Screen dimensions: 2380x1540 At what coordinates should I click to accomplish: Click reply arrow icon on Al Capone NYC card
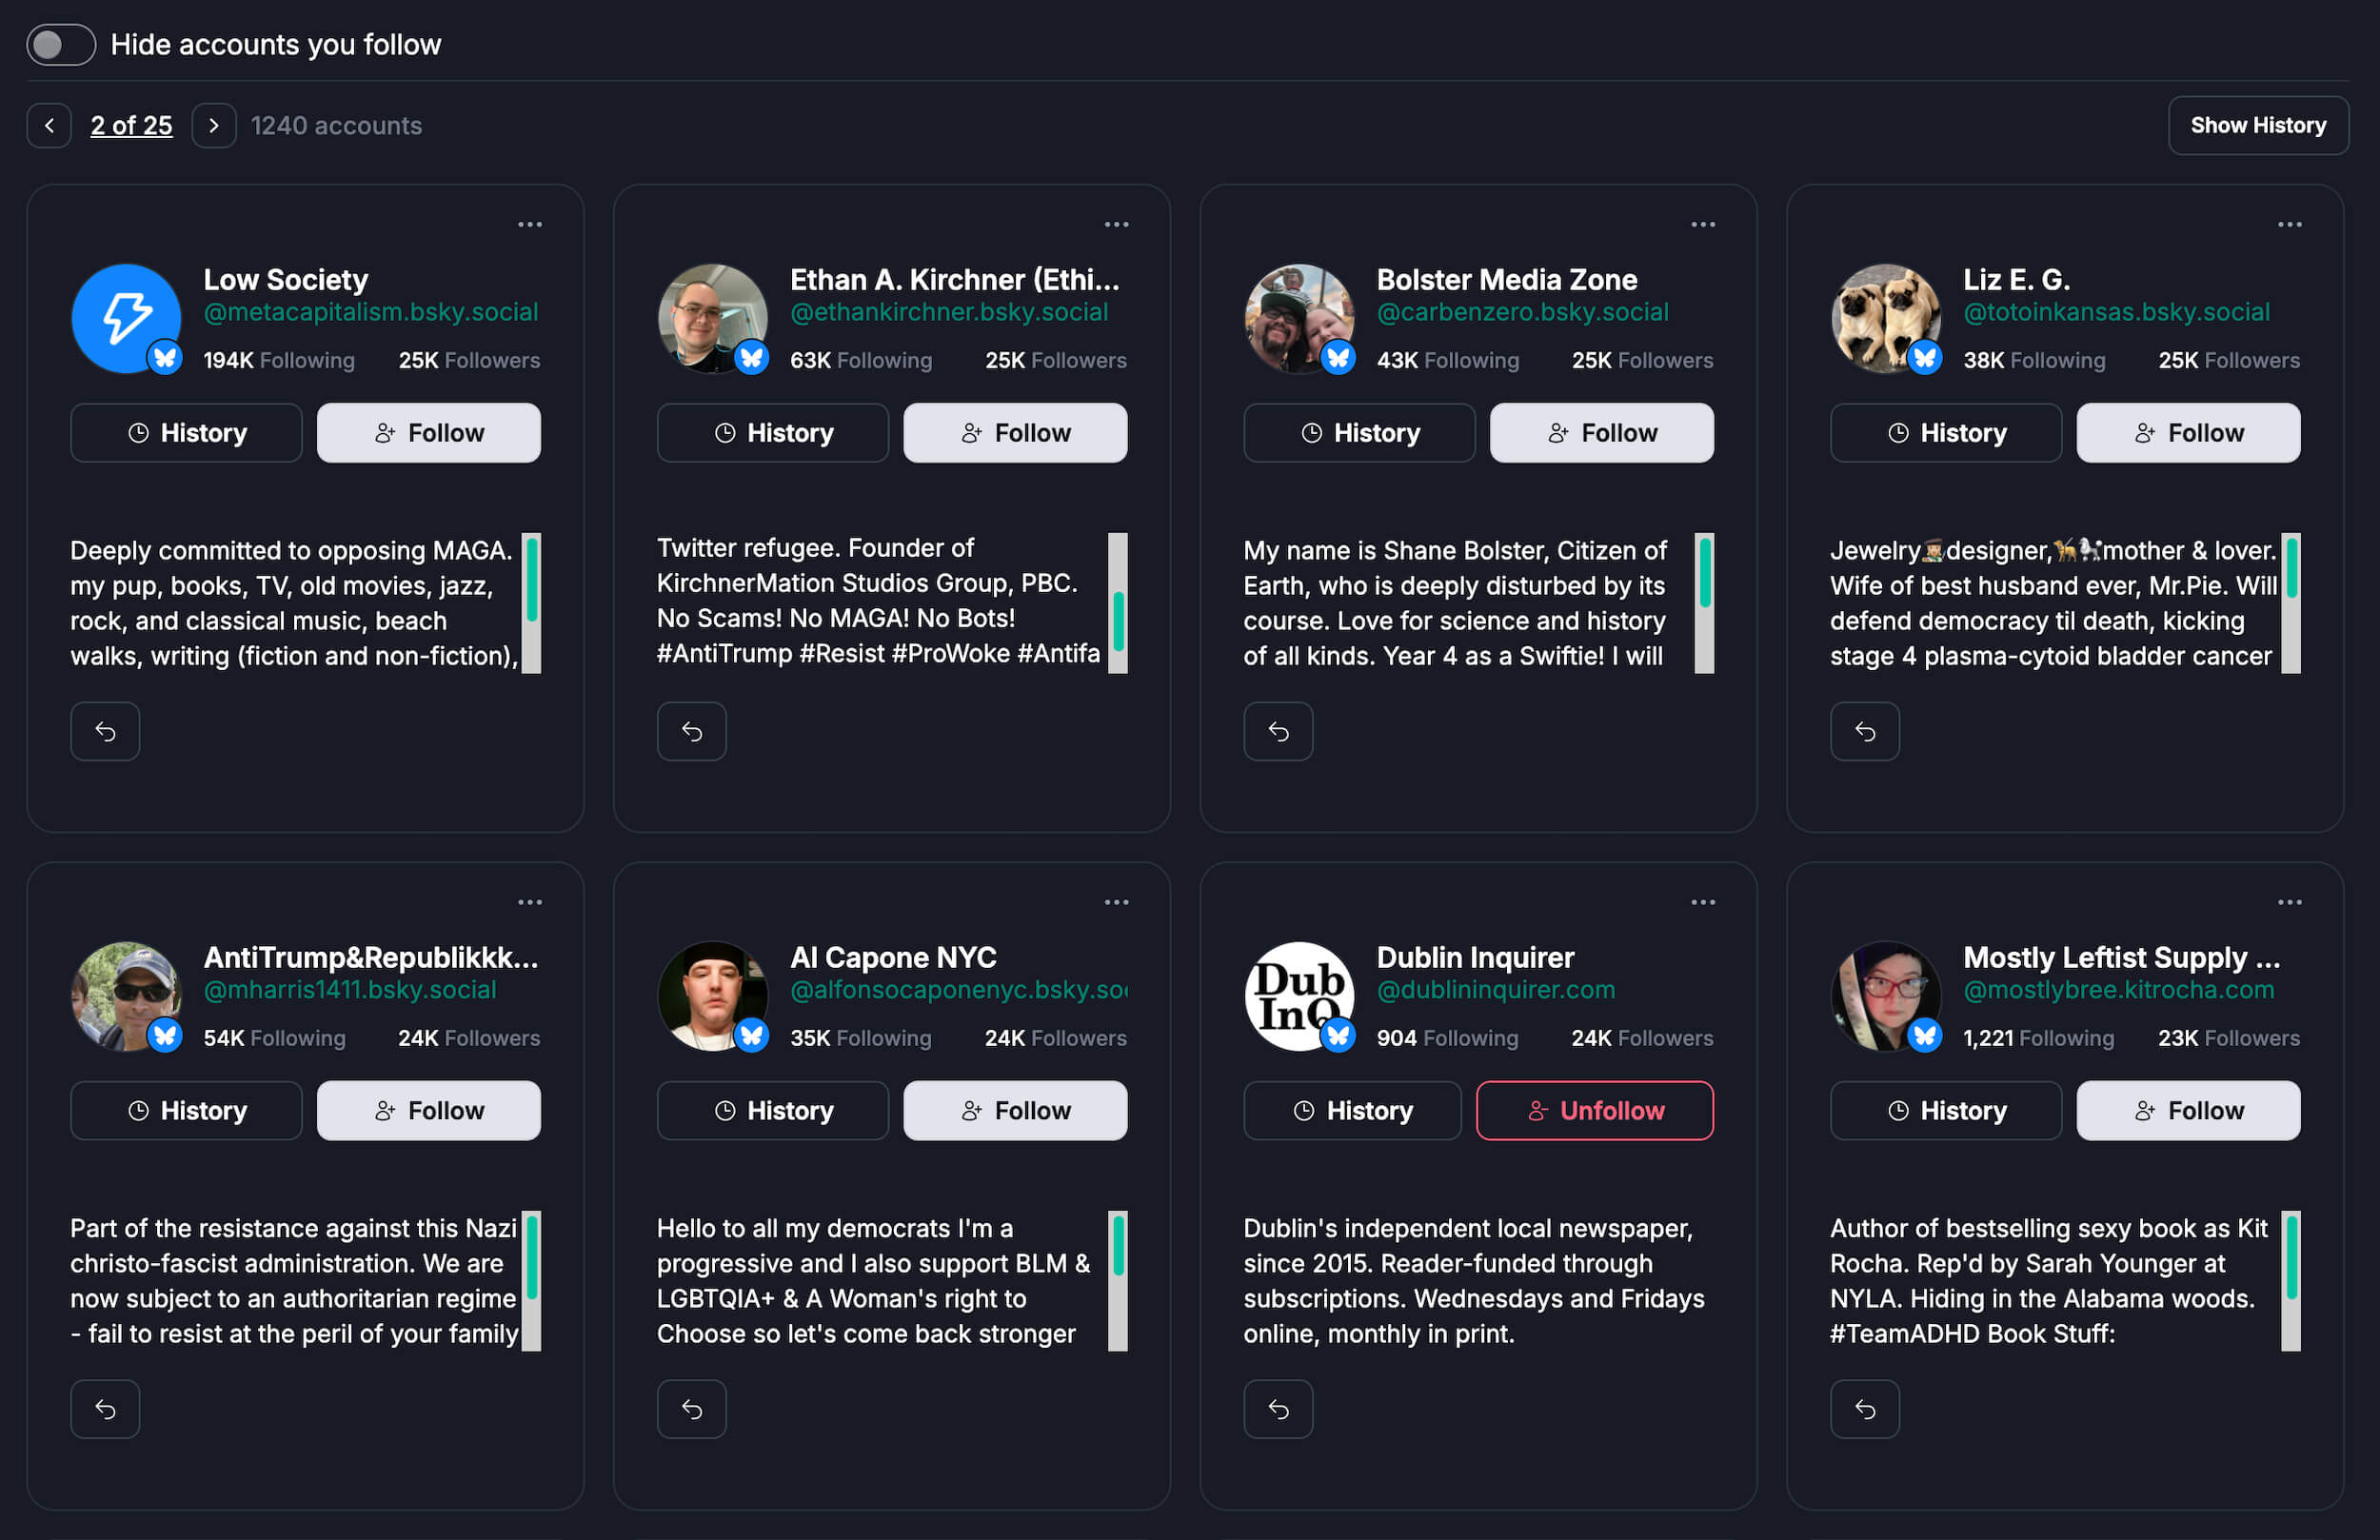(691, 1409)
